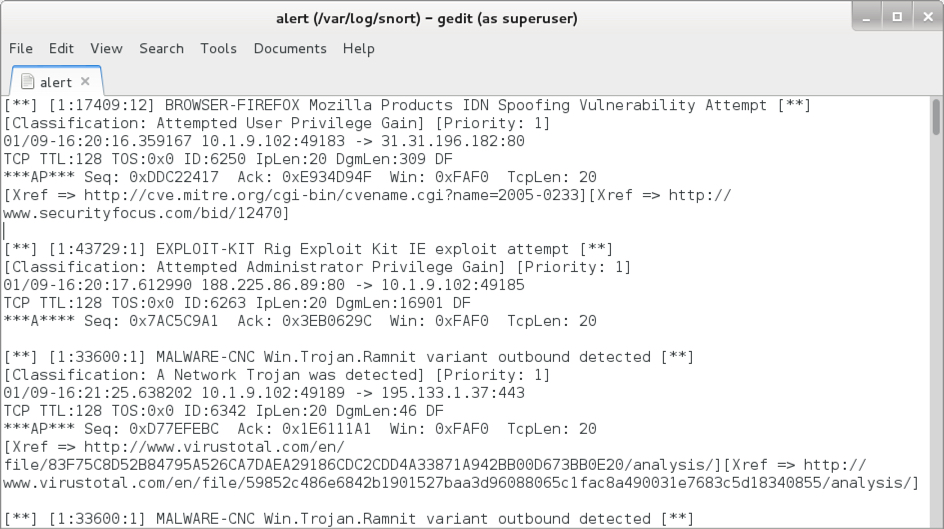Click the document icon on the alert tab

27,81
